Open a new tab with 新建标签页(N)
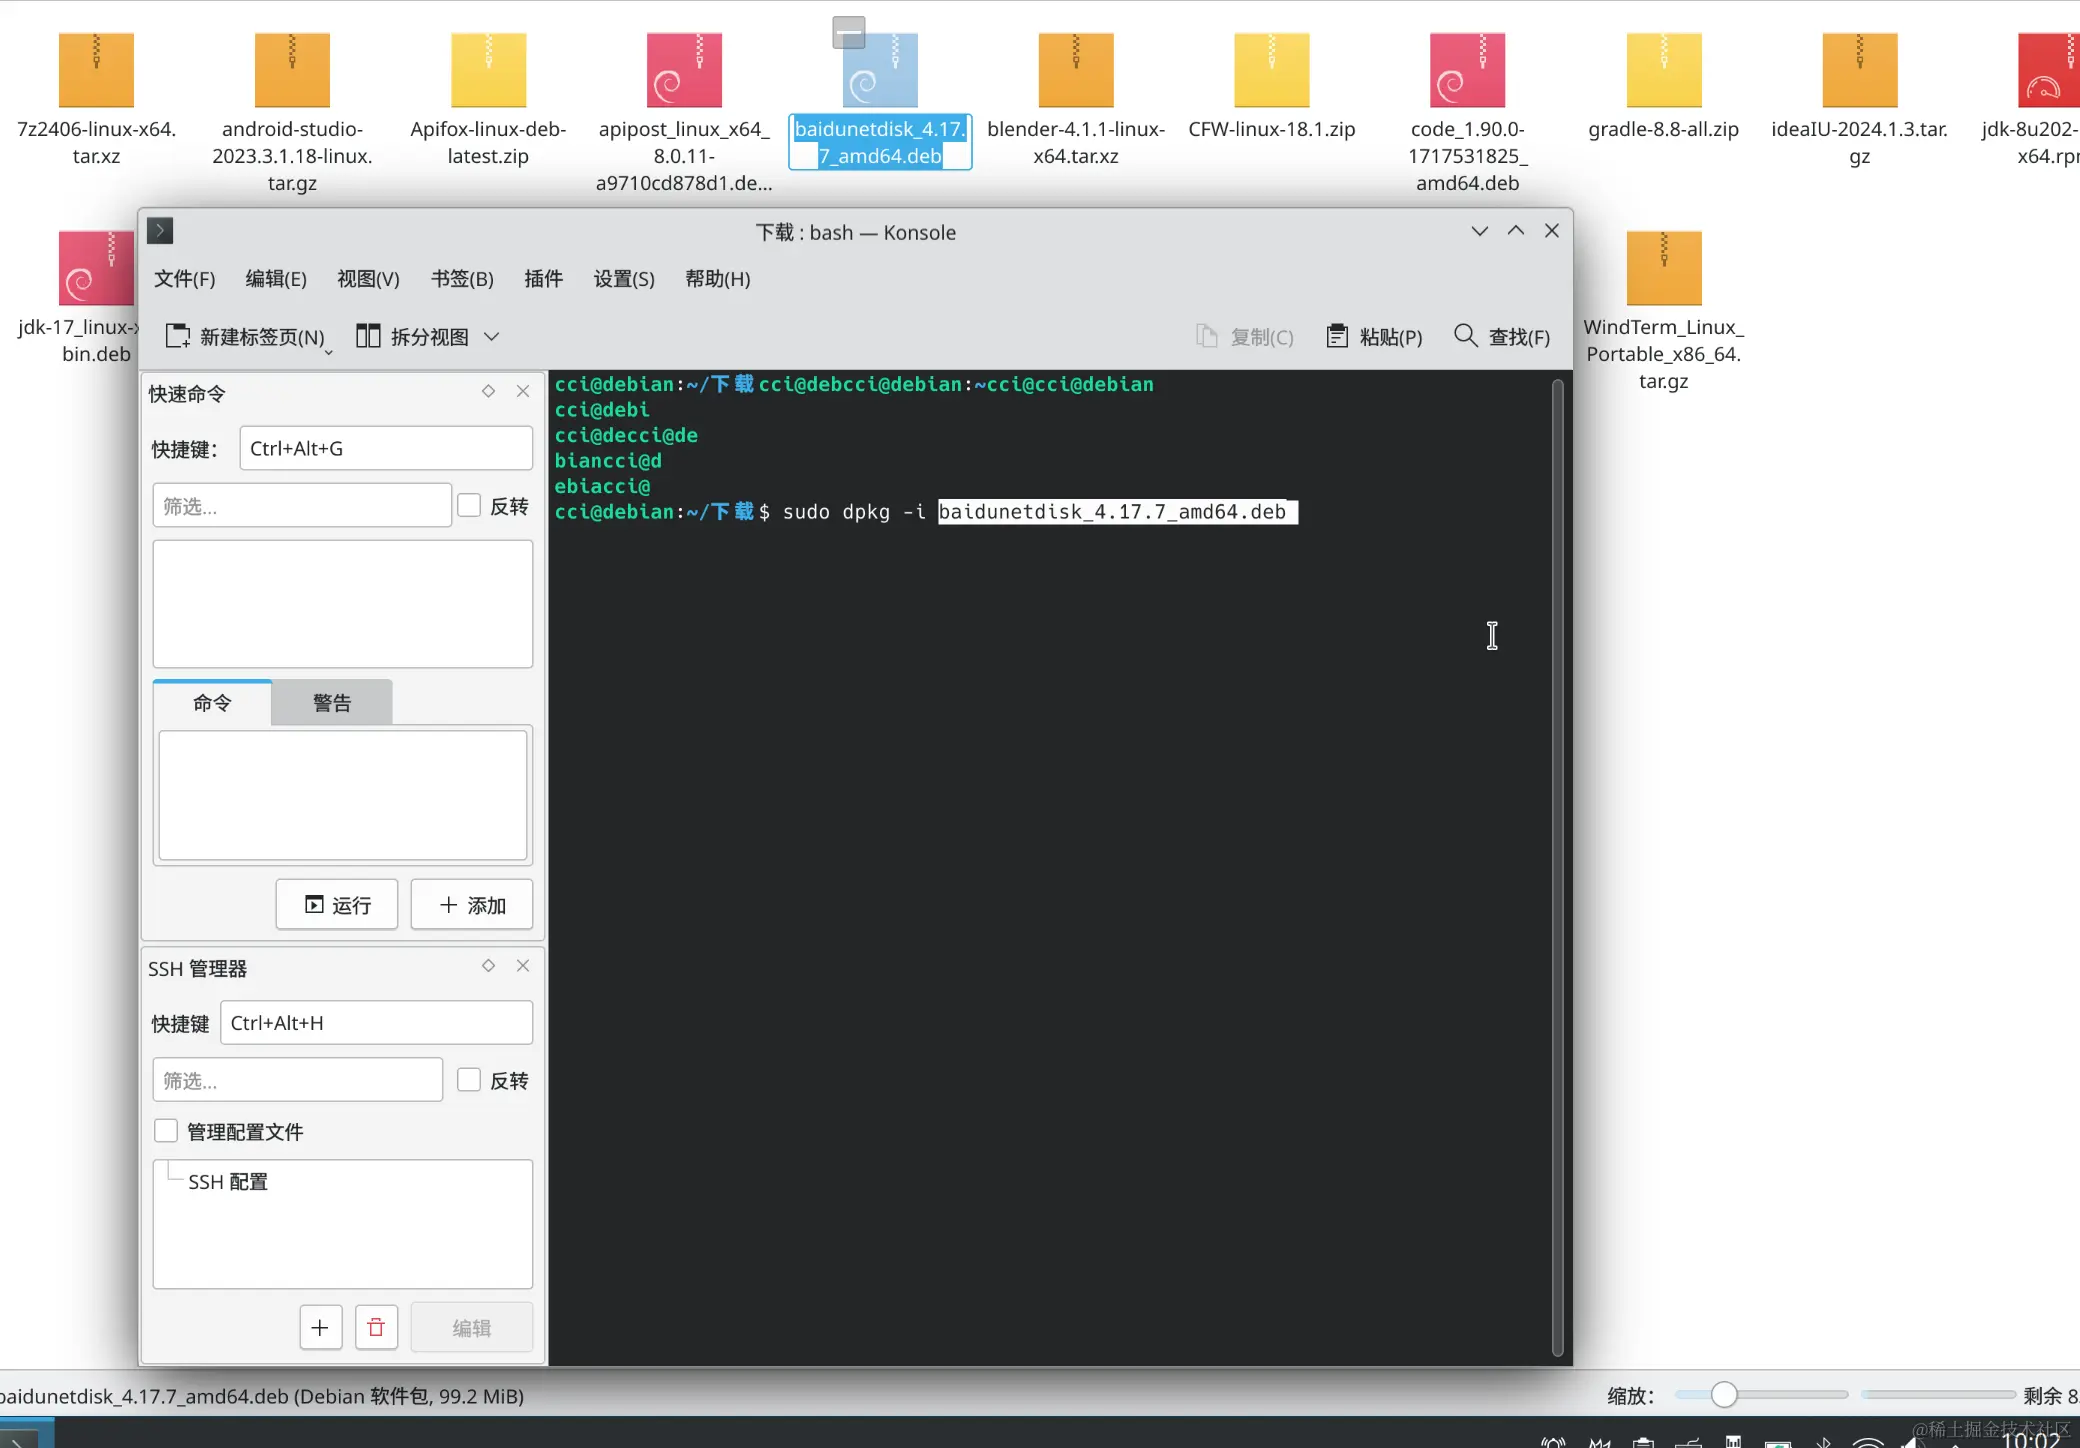The image size is (2080, 1448). [x=245, y=337]
